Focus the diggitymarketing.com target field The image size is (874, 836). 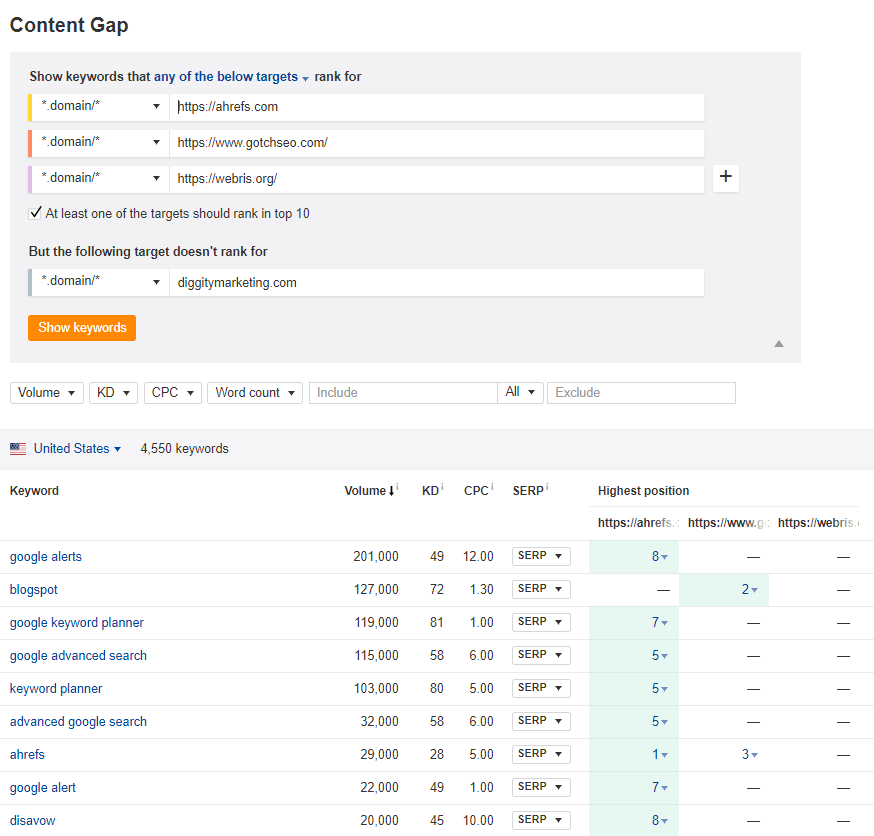437,282
